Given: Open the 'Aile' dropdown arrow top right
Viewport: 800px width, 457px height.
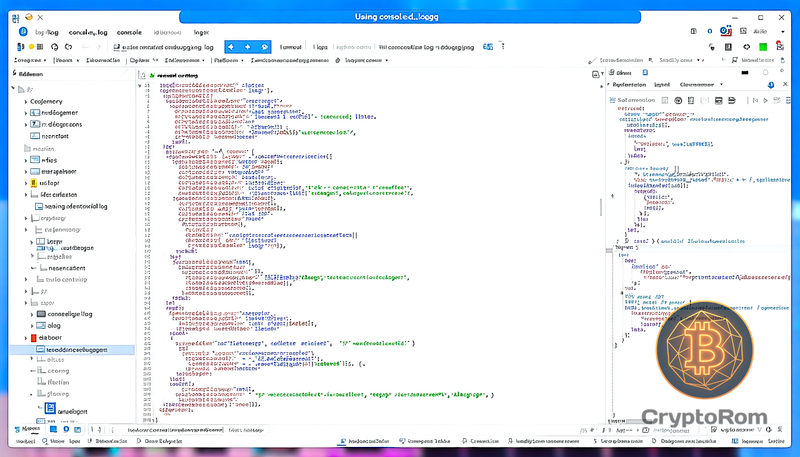Looking at the screenshot, I should [x=783, y=32].
